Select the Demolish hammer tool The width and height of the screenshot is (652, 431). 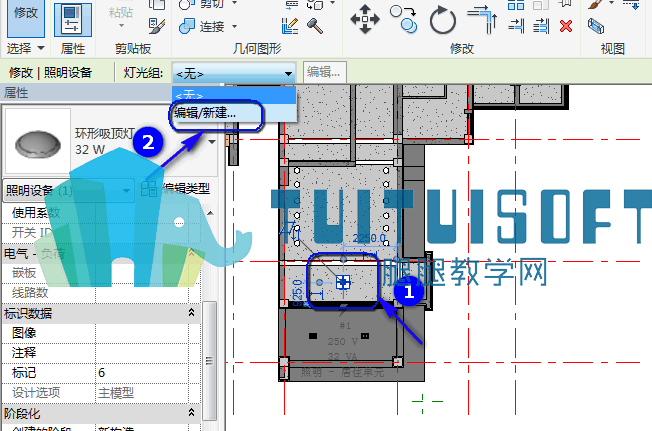tap(315, 26)
